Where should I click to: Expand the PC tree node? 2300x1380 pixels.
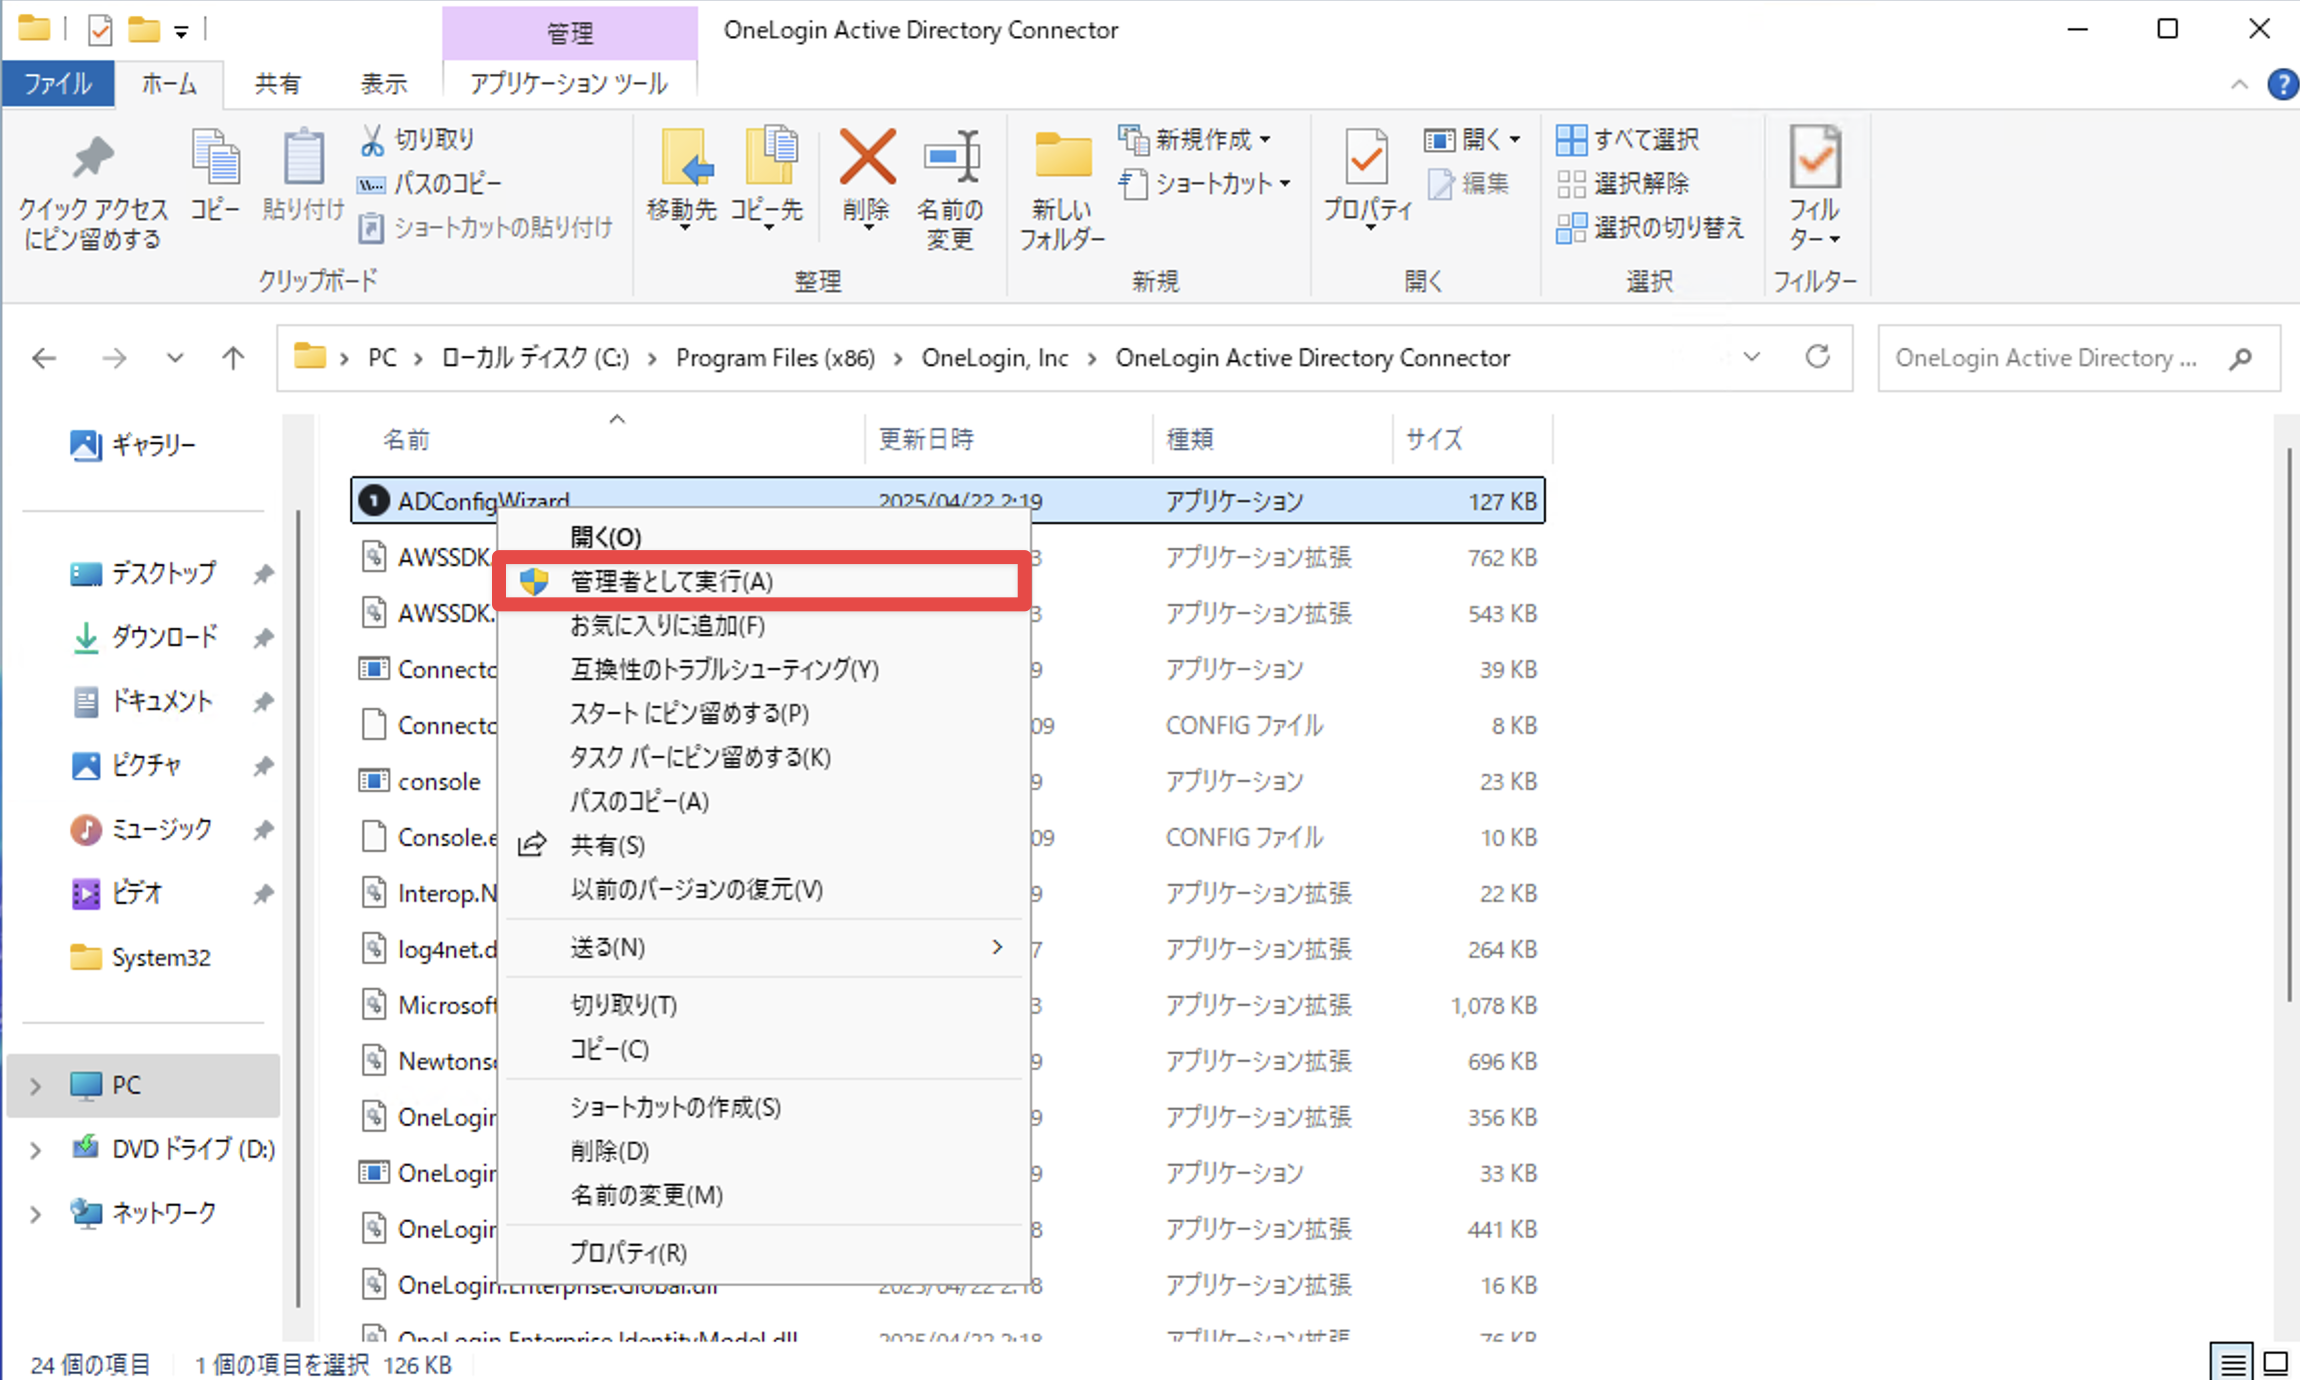[35, 1086]
